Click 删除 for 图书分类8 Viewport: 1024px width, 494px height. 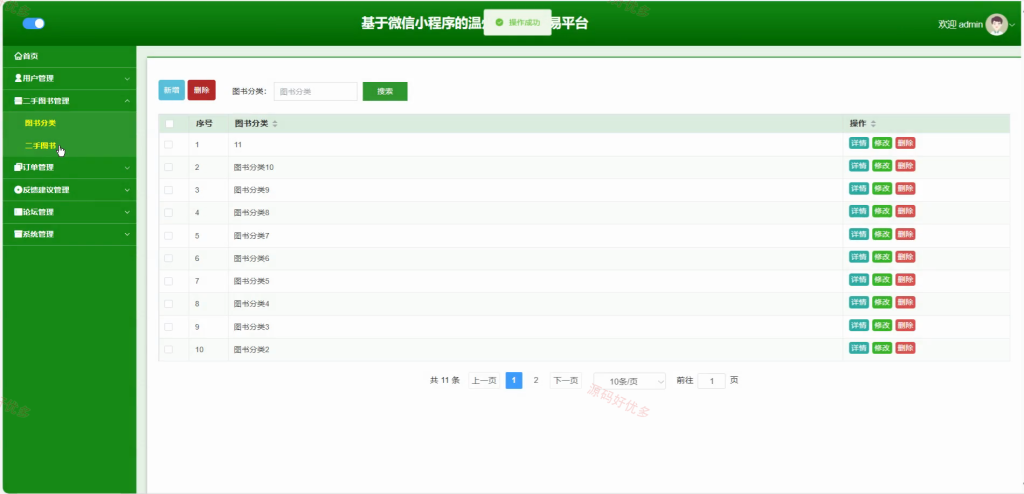905,211
